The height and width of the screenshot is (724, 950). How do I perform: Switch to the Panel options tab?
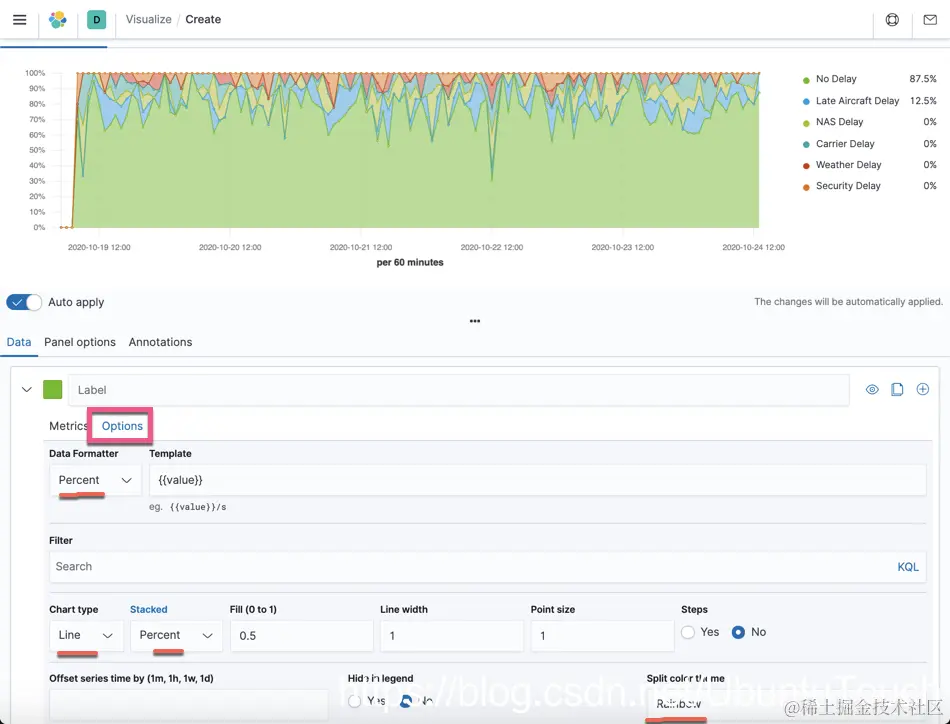(x=80, y=342)
